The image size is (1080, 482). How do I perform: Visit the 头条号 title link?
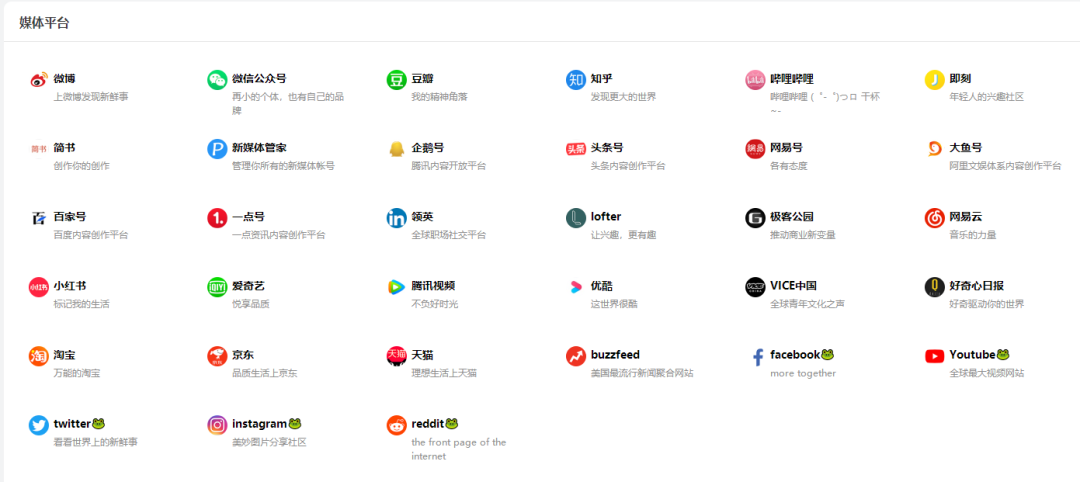[607, 147]
